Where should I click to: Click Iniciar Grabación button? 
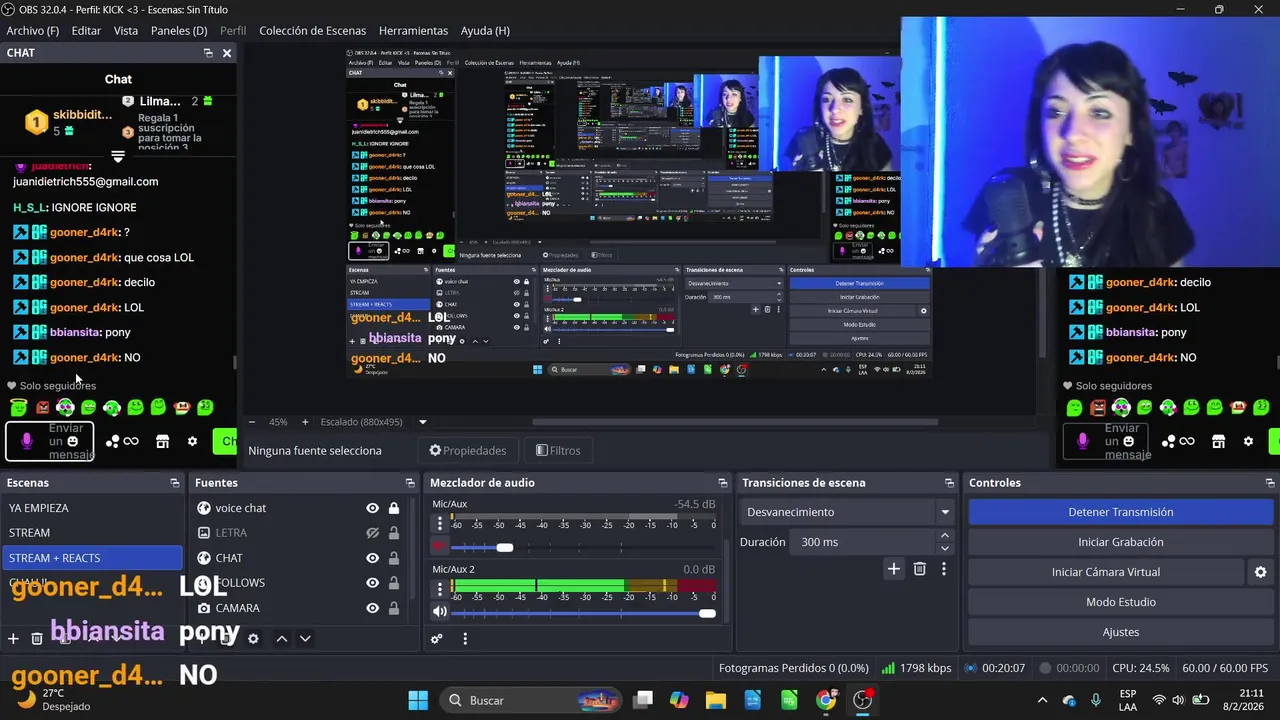(x=1120, y=542)
